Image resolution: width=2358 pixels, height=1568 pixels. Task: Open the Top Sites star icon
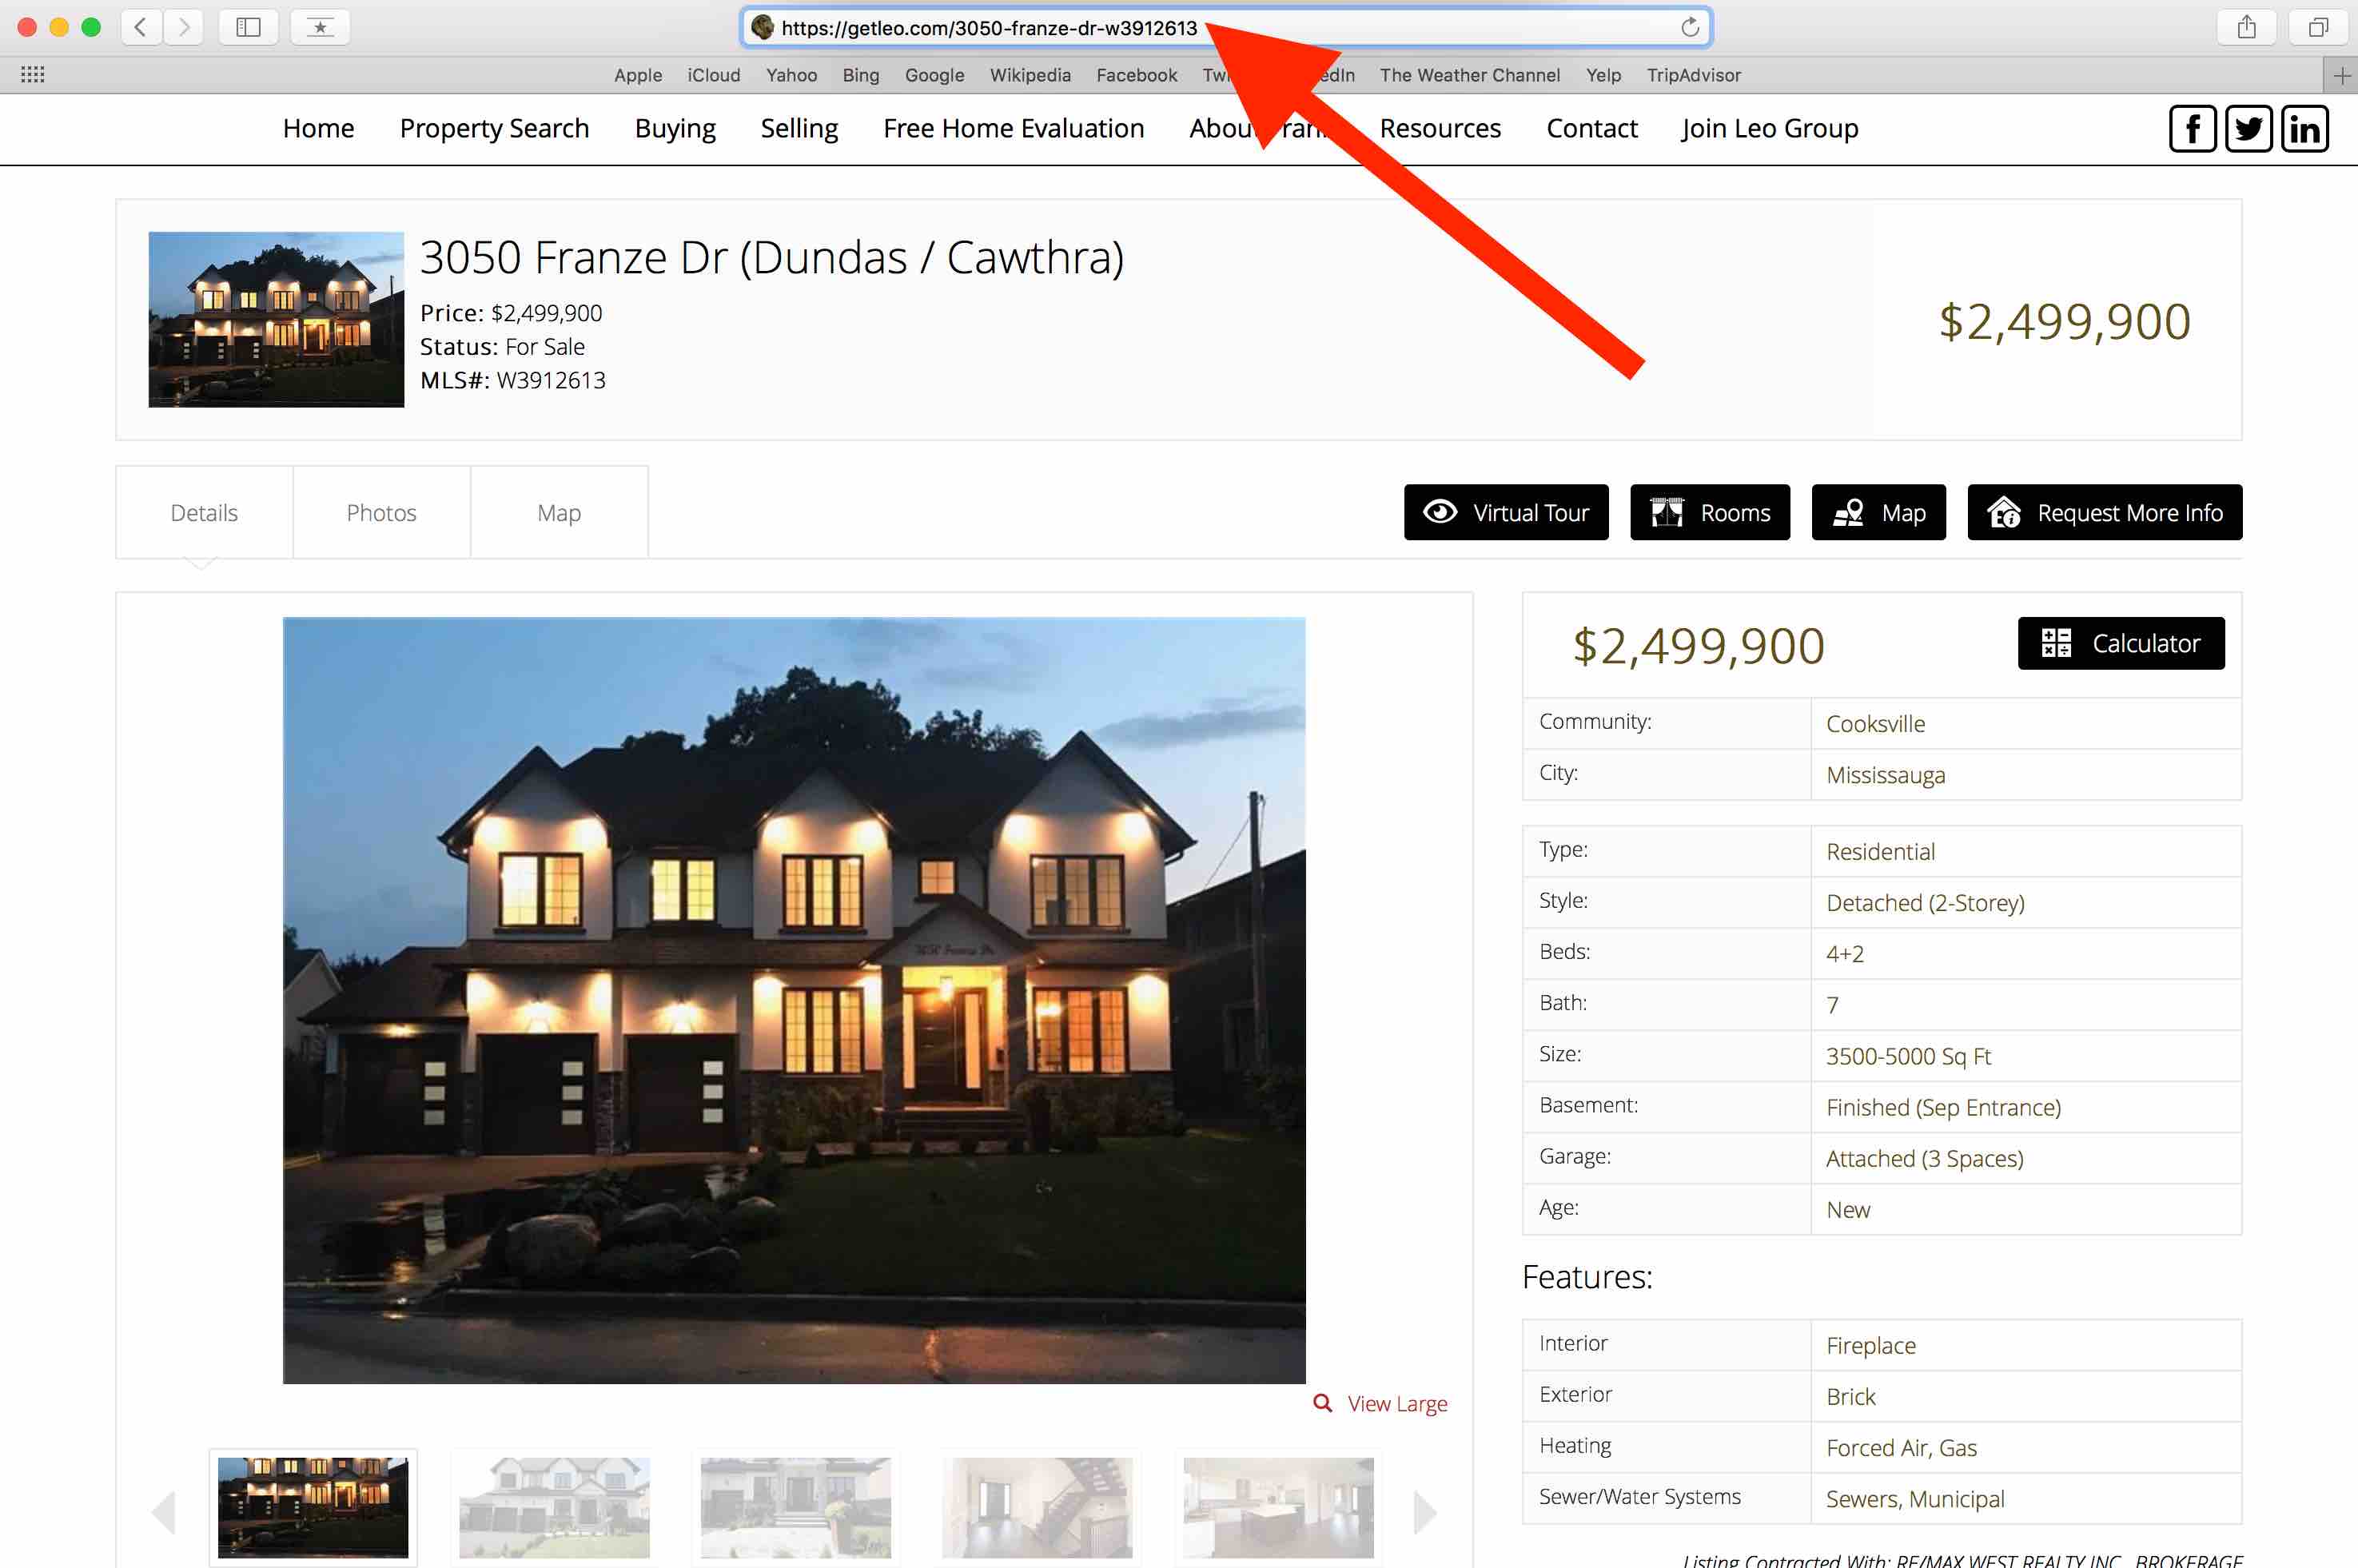tap(320, 27)
